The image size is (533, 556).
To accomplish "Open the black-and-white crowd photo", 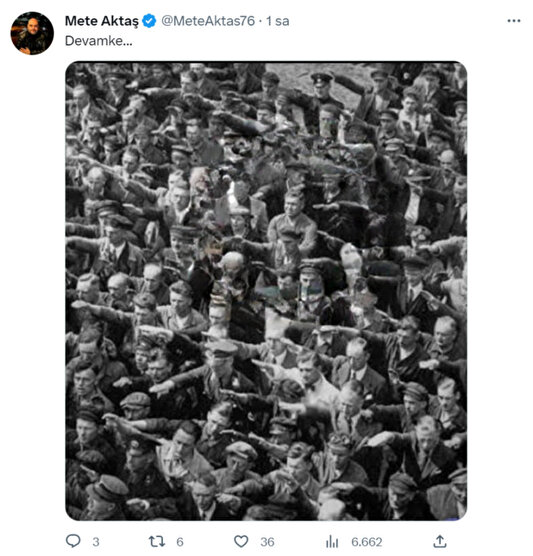I will (266, 291).
